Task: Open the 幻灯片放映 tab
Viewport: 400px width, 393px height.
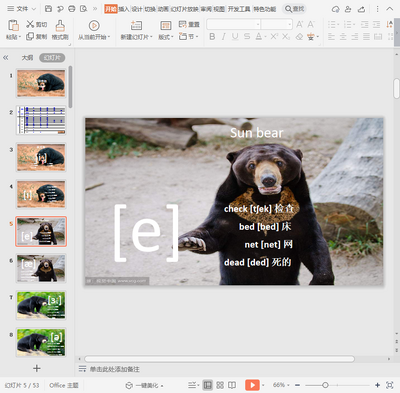Action: tap(184, 9)
